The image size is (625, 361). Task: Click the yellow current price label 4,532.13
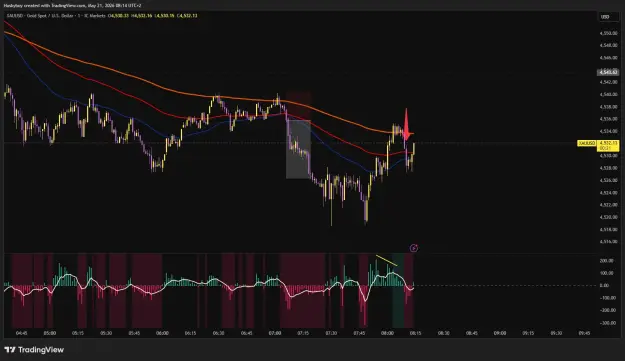pyautogui.click(x=608, y=145)
